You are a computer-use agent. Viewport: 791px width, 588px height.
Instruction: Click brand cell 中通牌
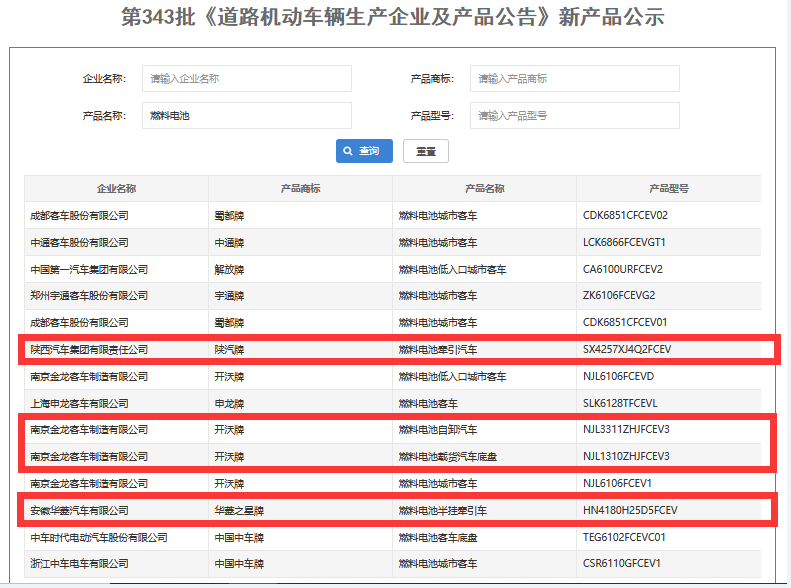(x=229, y=243)
